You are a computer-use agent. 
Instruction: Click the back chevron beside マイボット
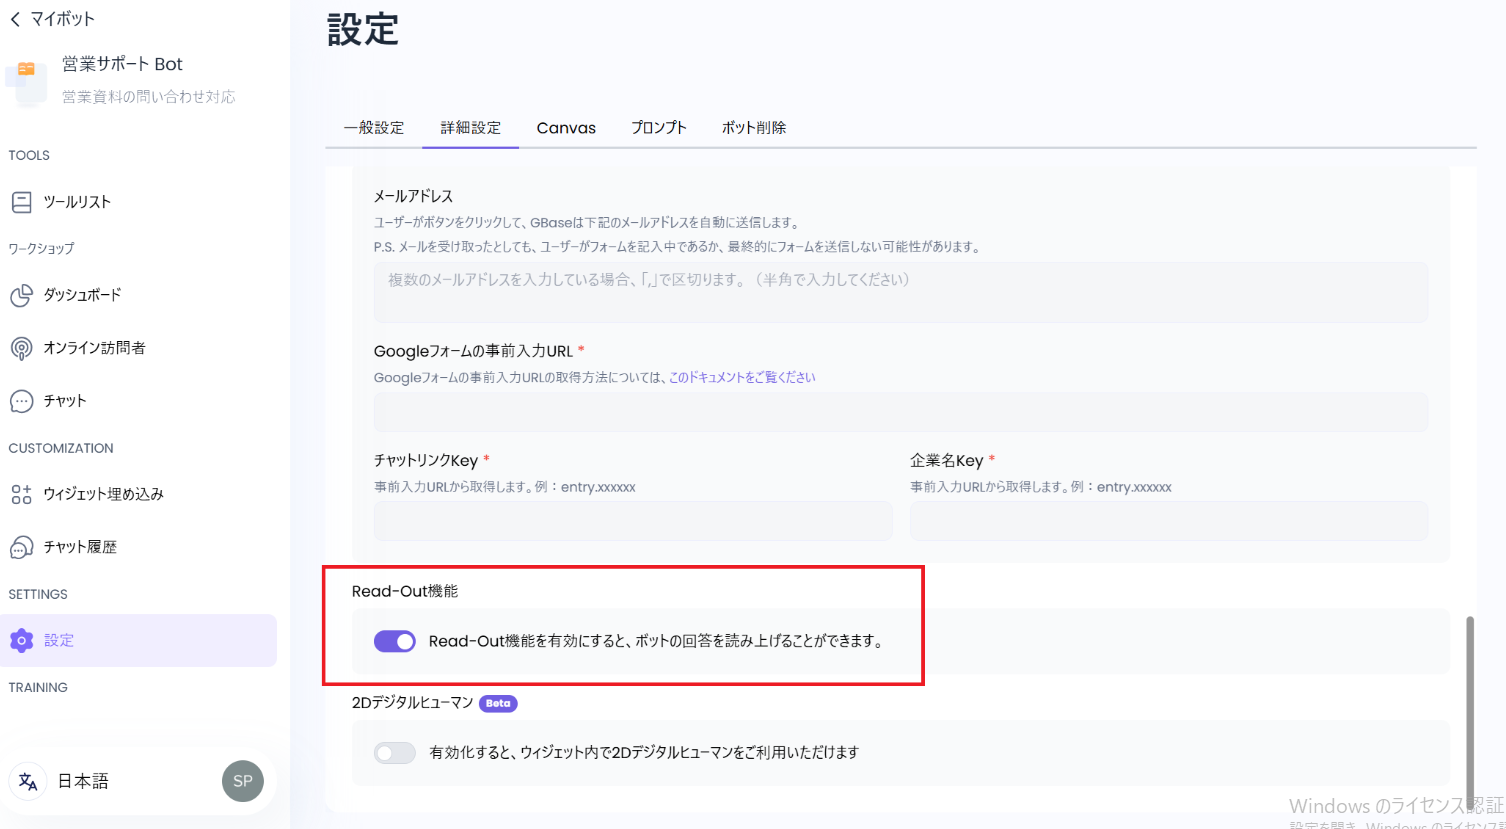click(x=15, y=19)
